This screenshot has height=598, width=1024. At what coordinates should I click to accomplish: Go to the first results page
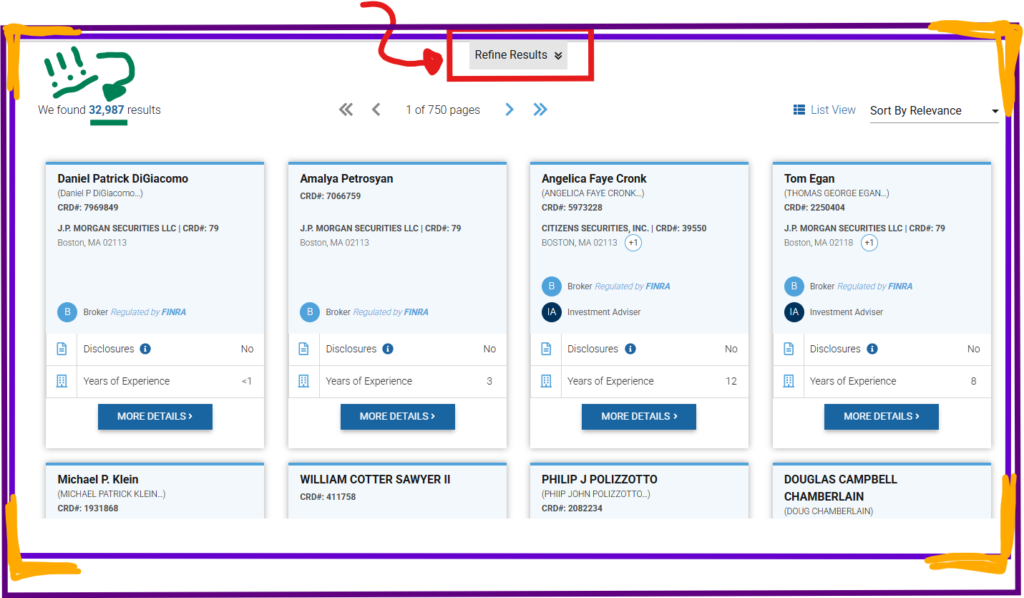(x=346, y=110)
